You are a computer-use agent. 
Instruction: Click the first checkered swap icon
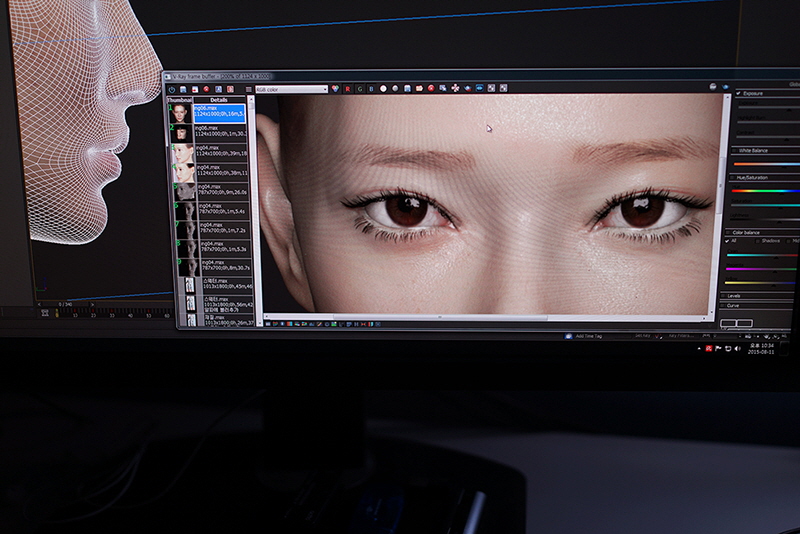491,88
